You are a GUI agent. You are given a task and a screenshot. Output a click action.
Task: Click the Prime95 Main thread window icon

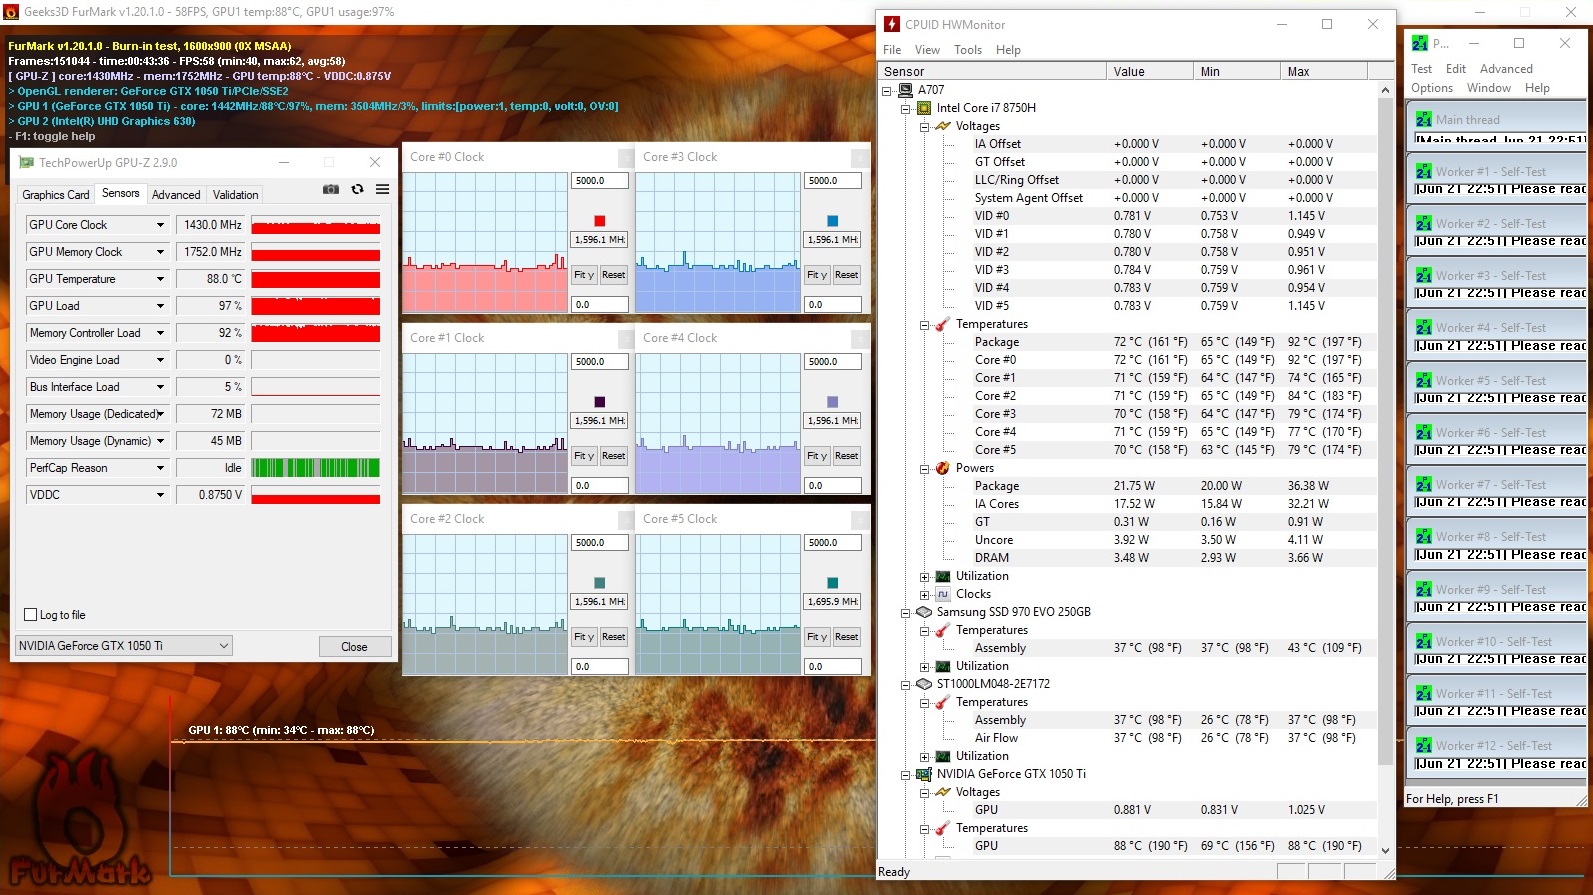point(1423,119)
